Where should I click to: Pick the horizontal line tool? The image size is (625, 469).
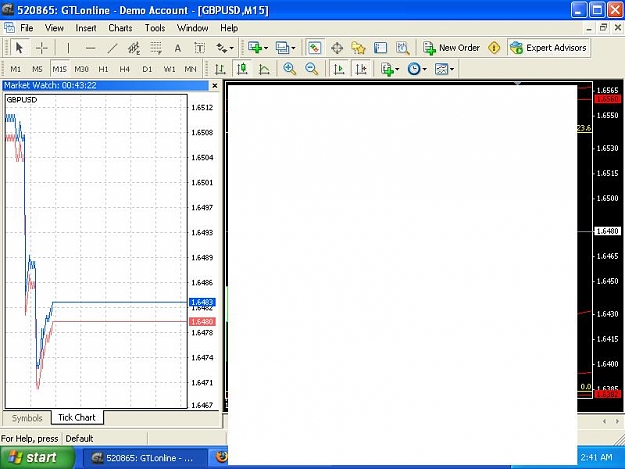90,48
